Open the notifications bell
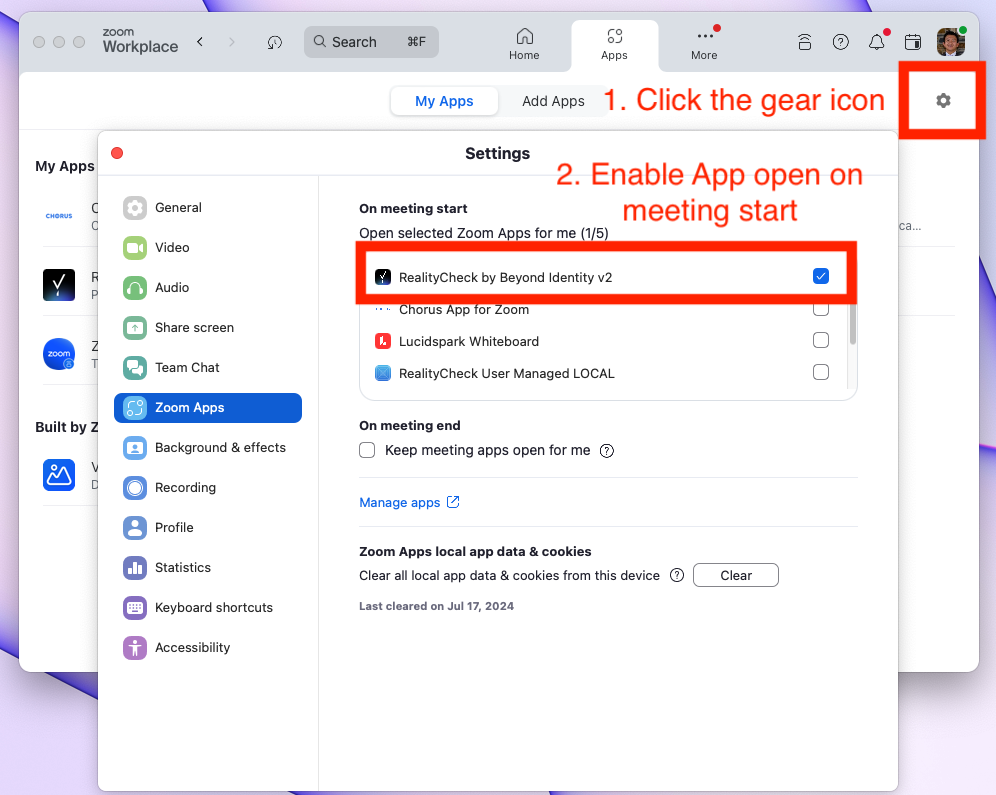Viewport: 996px width, 795px height. [x=877, y=42]
